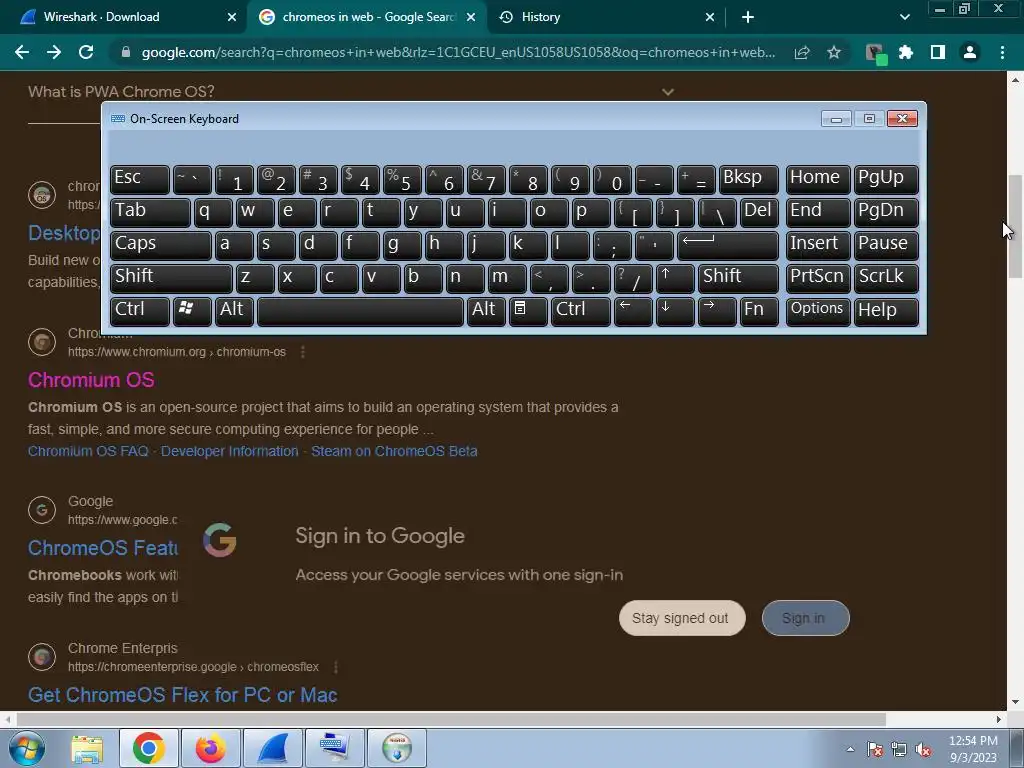
Task: Click the up arrow key on keyboard
Action: (x=674, y=278)
